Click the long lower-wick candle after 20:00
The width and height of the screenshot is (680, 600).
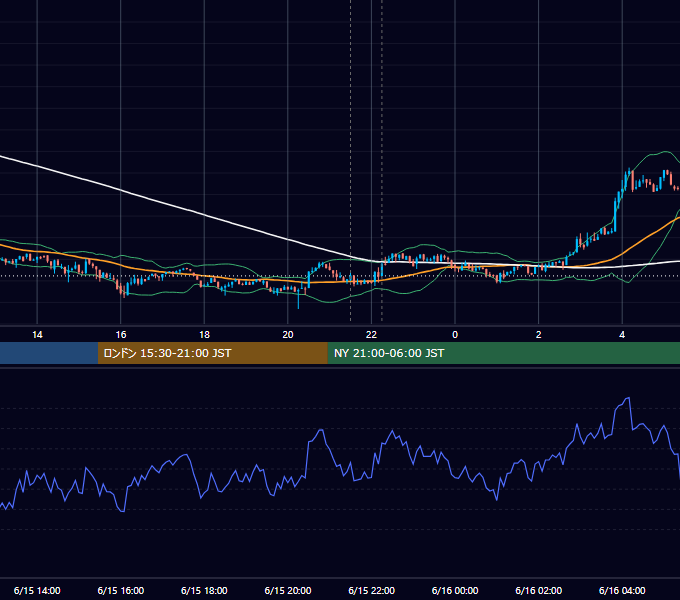(x=298, y=298)
